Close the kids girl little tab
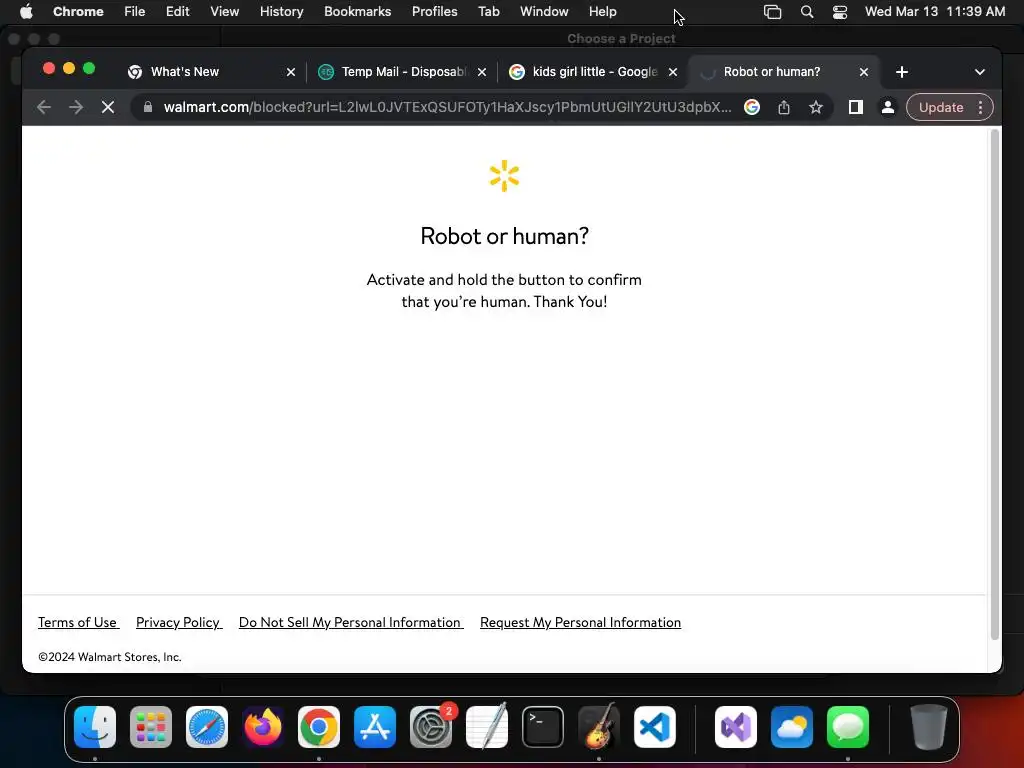This screenshot has height=768, width=1024. [673, 72]
